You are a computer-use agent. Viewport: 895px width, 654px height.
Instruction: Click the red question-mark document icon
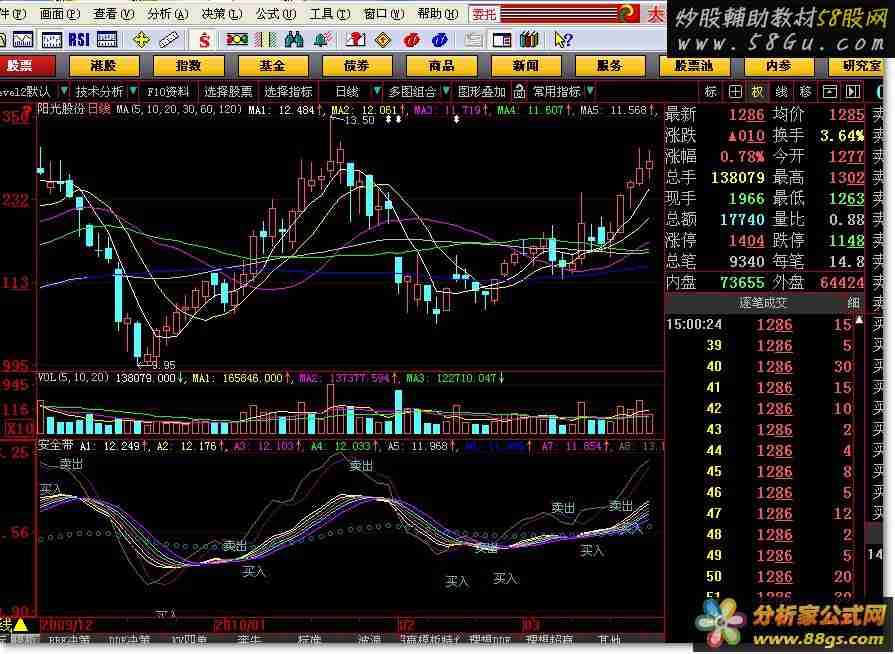[x=355, y=39]
